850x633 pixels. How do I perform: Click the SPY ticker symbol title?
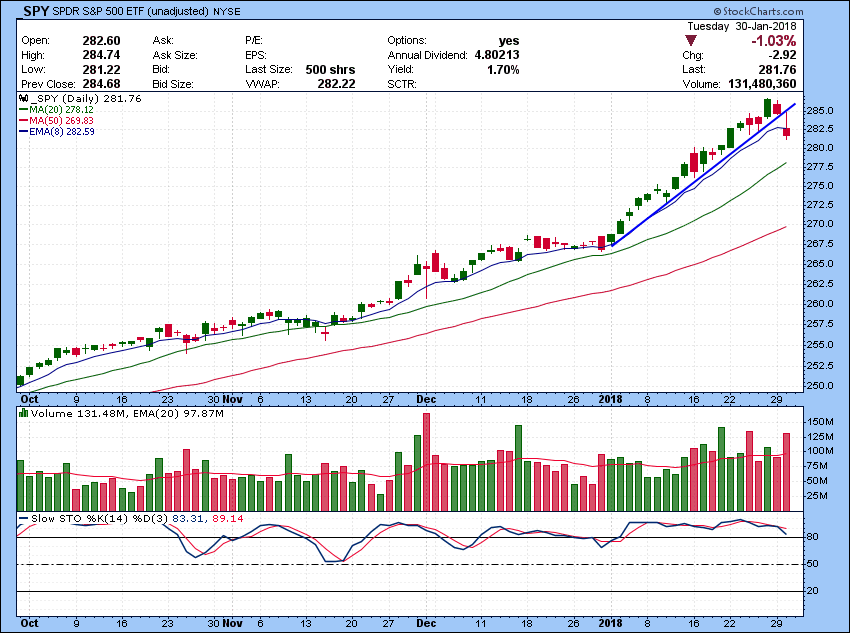[36, 10]
